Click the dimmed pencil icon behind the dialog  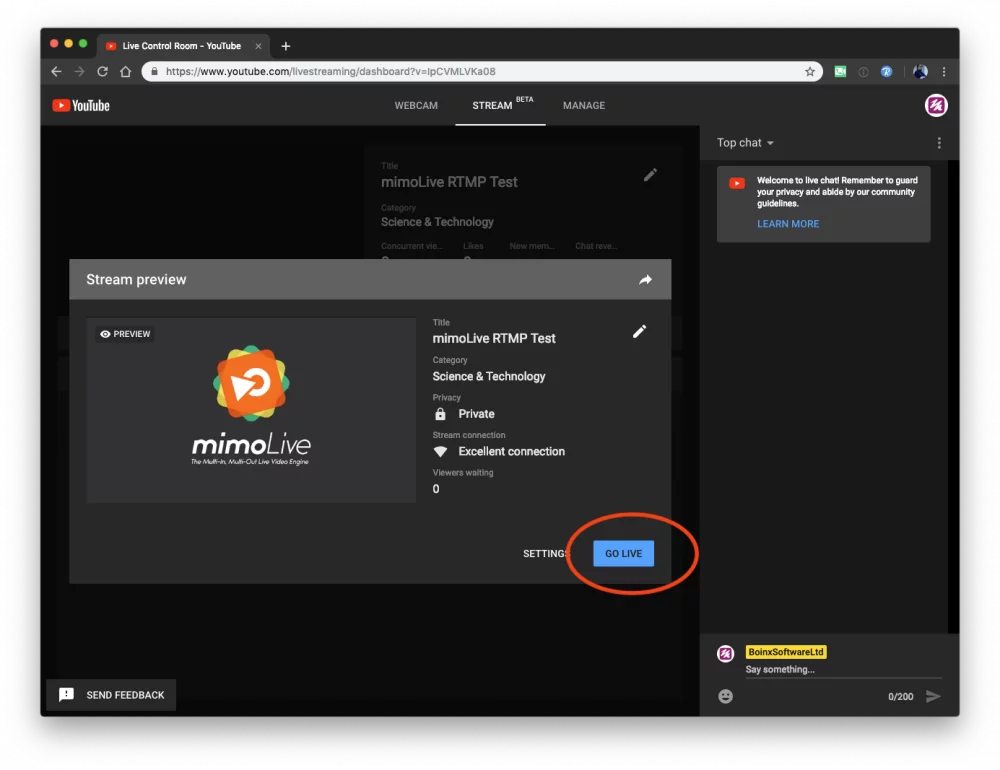coord(650,175)
